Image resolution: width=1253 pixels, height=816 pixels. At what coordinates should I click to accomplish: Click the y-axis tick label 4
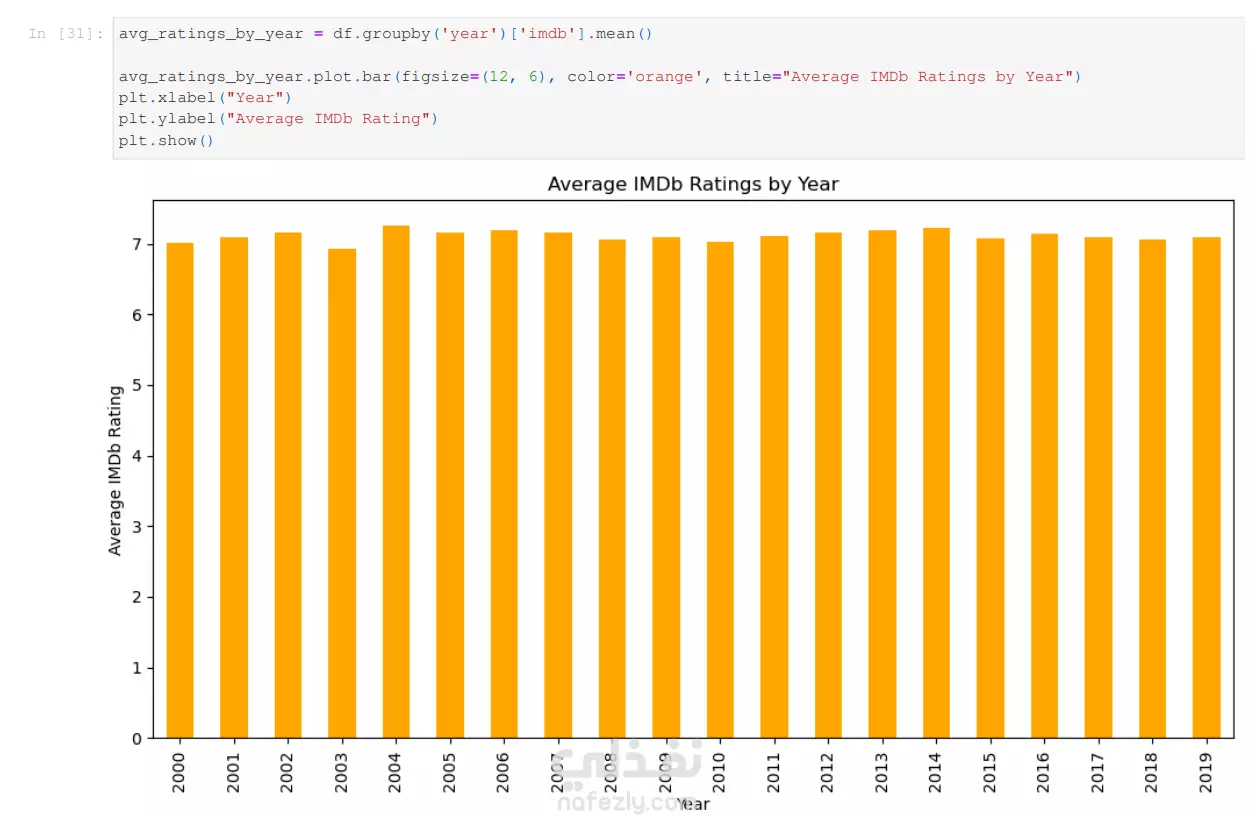coord(137,456)
